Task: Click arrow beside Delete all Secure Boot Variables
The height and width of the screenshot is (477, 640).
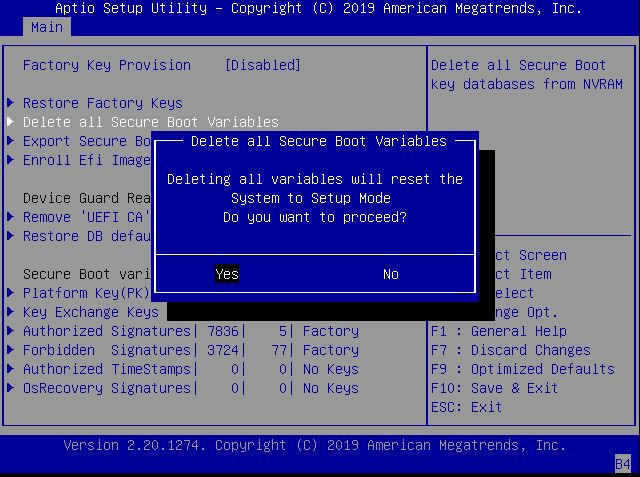Action: [x=11, y=122]
